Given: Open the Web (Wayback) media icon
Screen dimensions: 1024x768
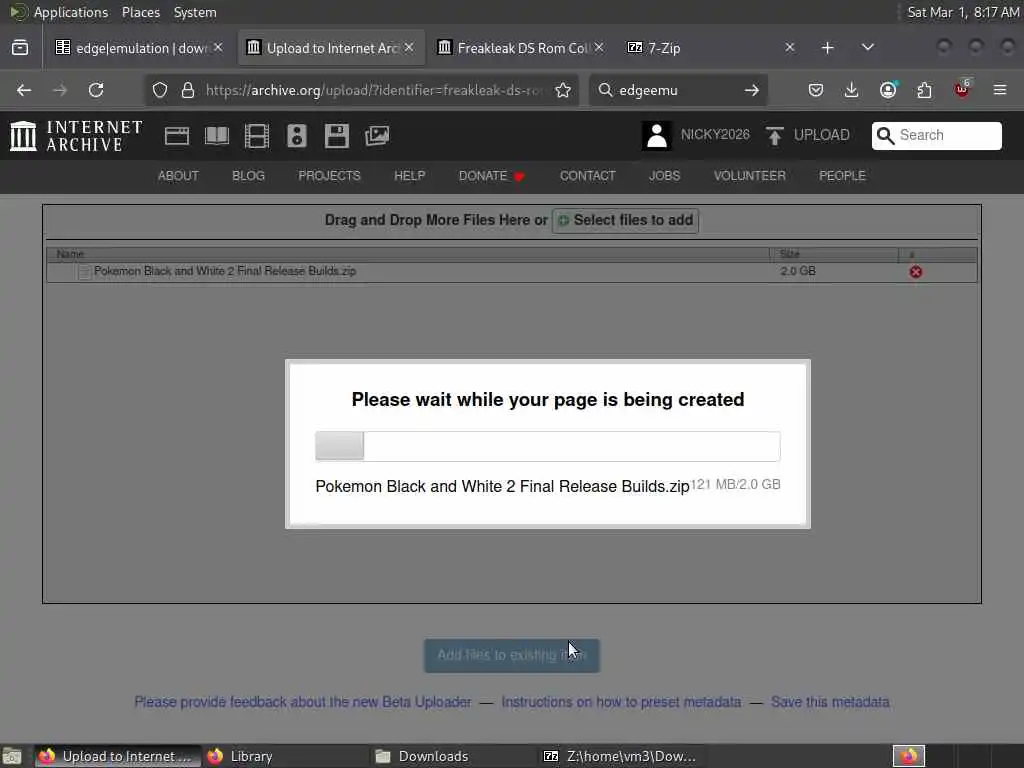Looking at the screenshot, I should point(176,136).
